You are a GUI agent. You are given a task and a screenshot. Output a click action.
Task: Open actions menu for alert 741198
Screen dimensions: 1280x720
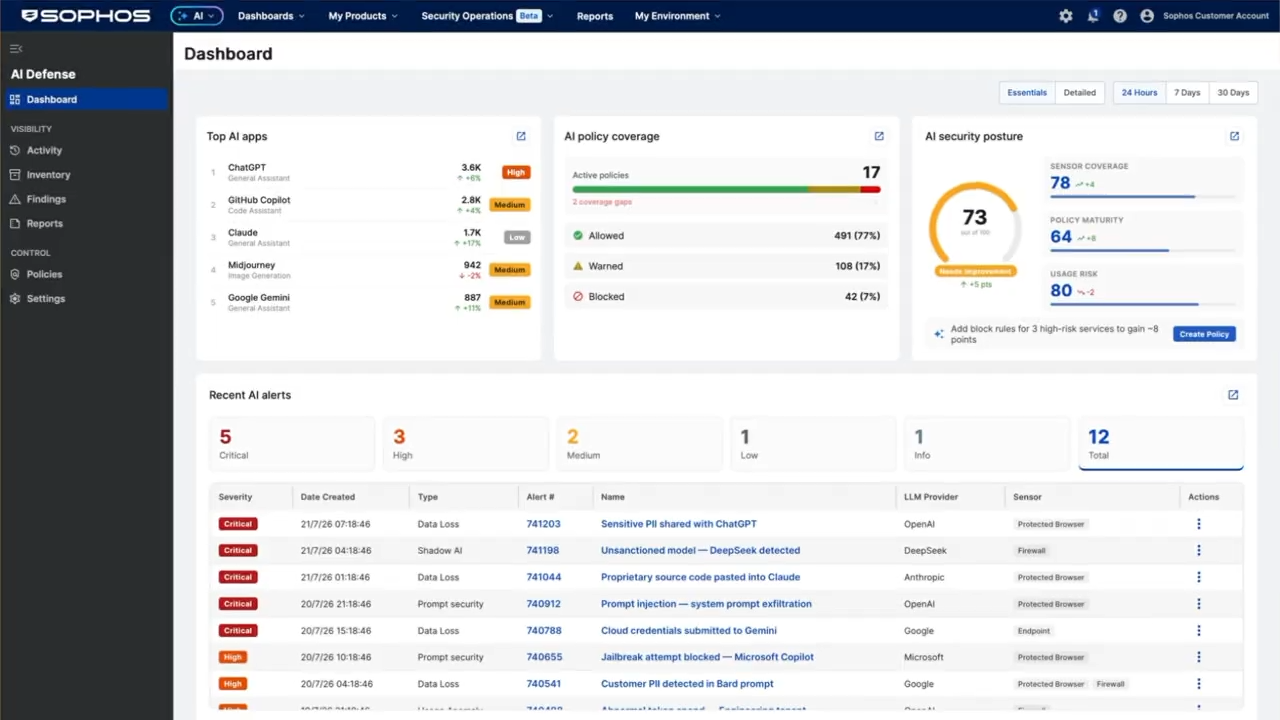[1199, 550]
